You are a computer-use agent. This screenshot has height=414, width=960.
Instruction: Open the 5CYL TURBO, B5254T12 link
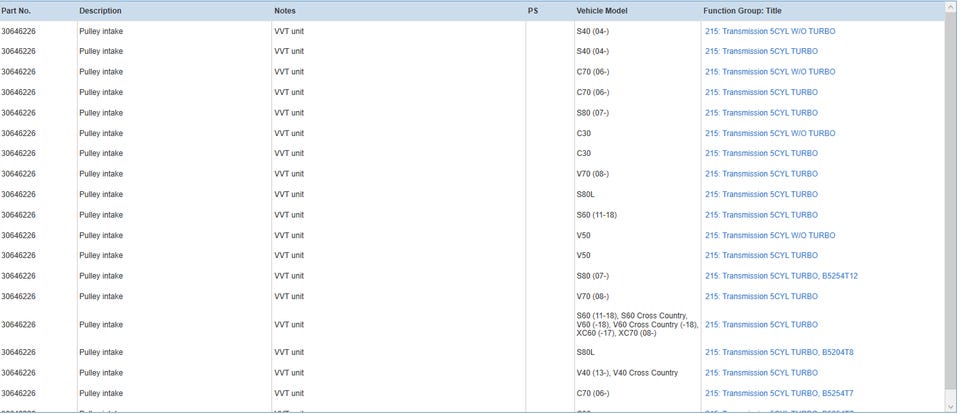(x=781, y=276)
